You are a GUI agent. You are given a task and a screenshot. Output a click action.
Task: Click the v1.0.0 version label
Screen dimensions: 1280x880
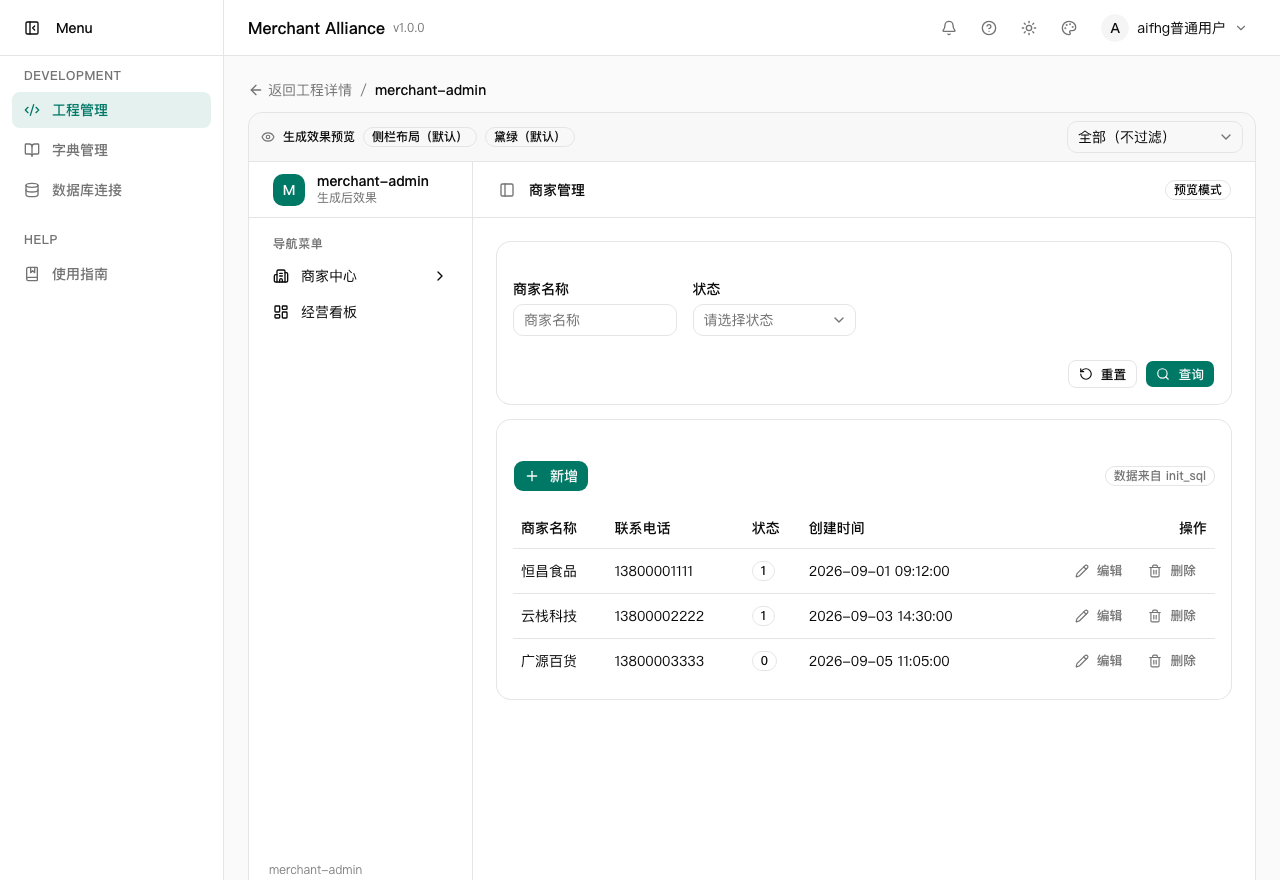click(409, 28)
